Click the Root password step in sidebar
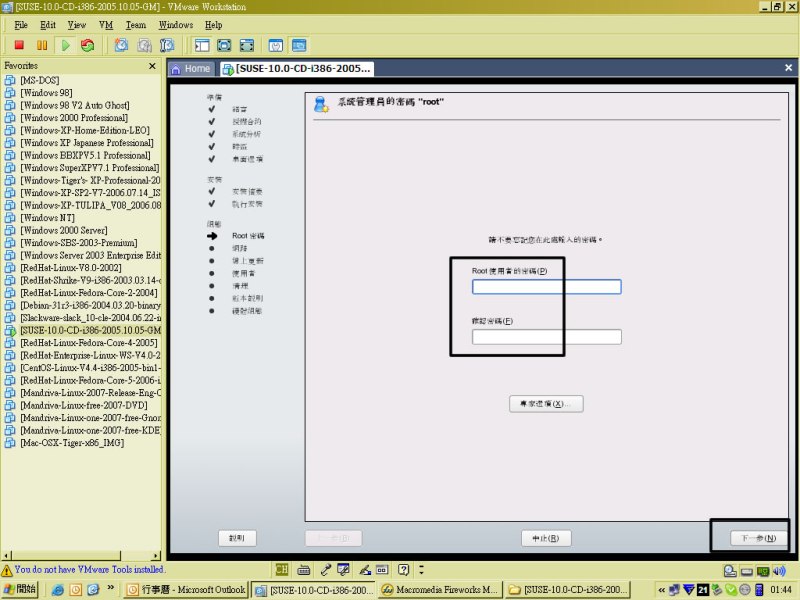This screenshot has height=600, width=800. click(x=248, y=236)
